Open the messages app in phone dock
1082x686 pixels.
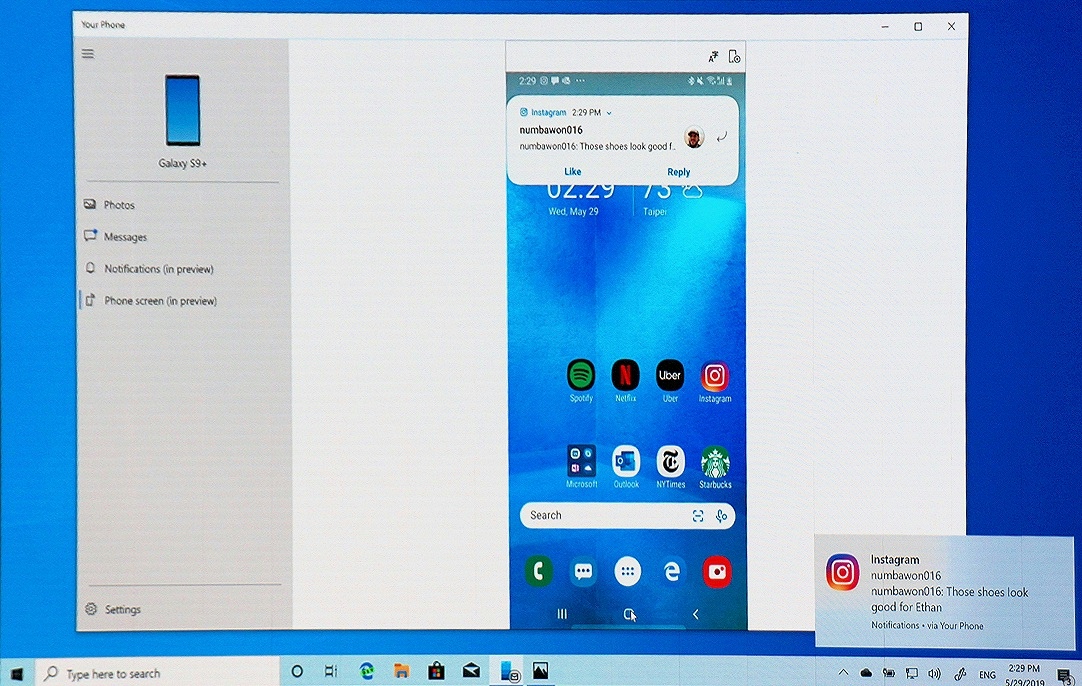click(x=583, y=571)
